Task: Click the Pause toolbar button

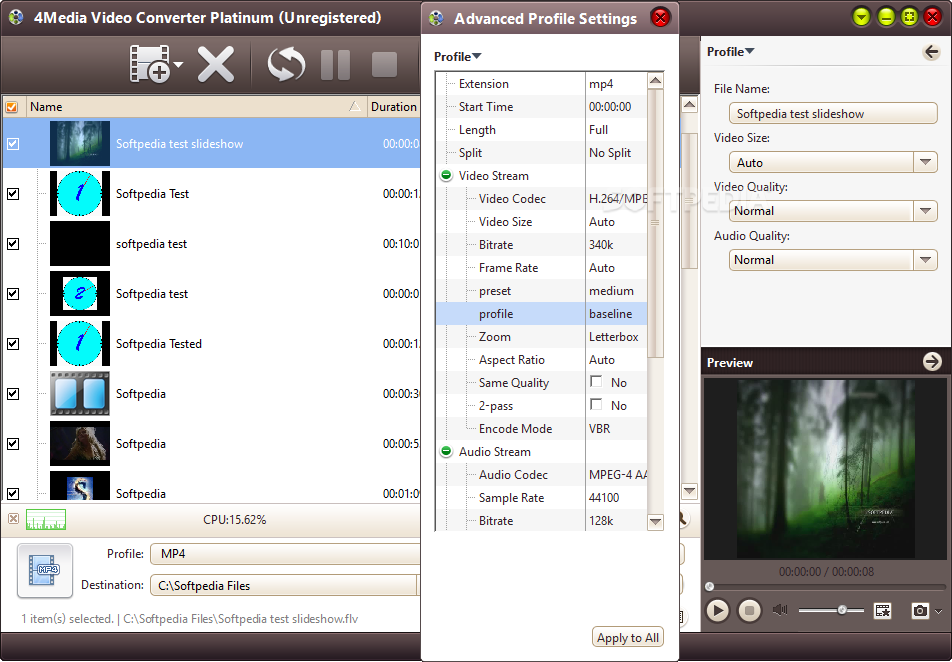Action: (x=335, y=64)
